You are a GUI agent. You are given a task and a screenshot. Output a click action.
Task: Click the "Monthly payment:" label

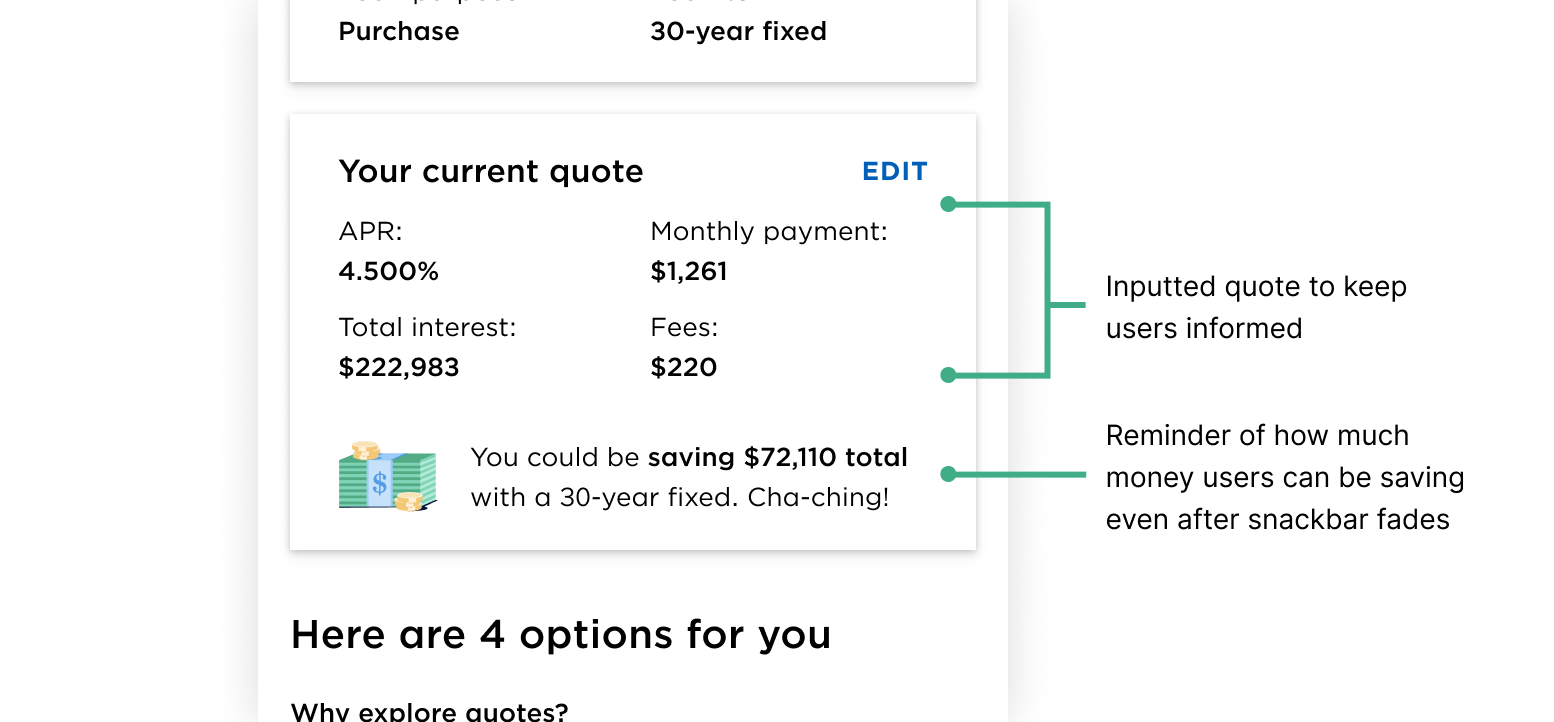769,232
